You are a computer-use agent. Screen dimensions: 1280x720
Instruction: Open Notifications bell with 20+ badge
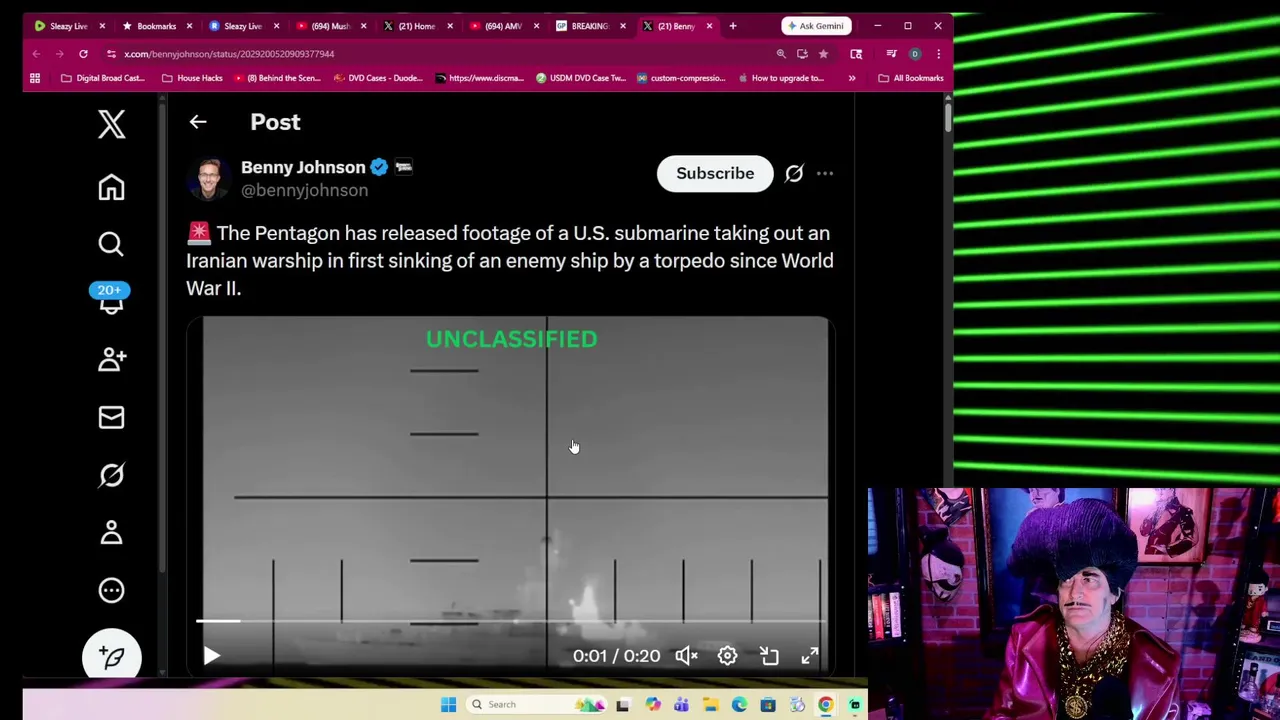tap(111, 300)
